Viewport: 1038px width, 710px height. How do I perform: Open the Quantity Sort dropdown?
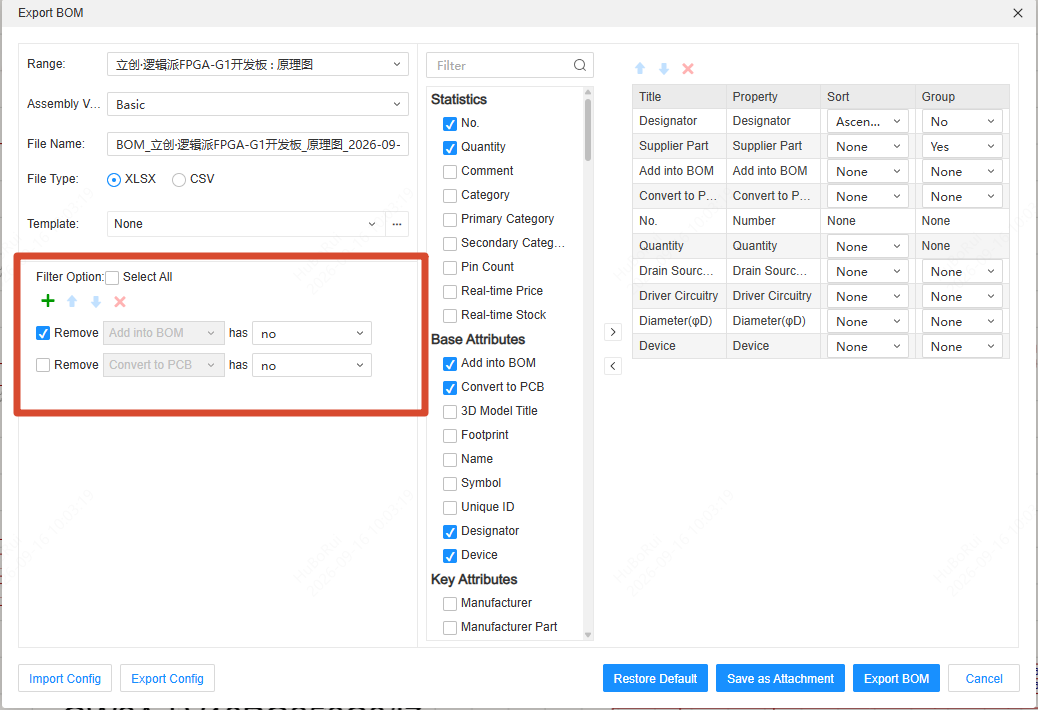(867, 246)
